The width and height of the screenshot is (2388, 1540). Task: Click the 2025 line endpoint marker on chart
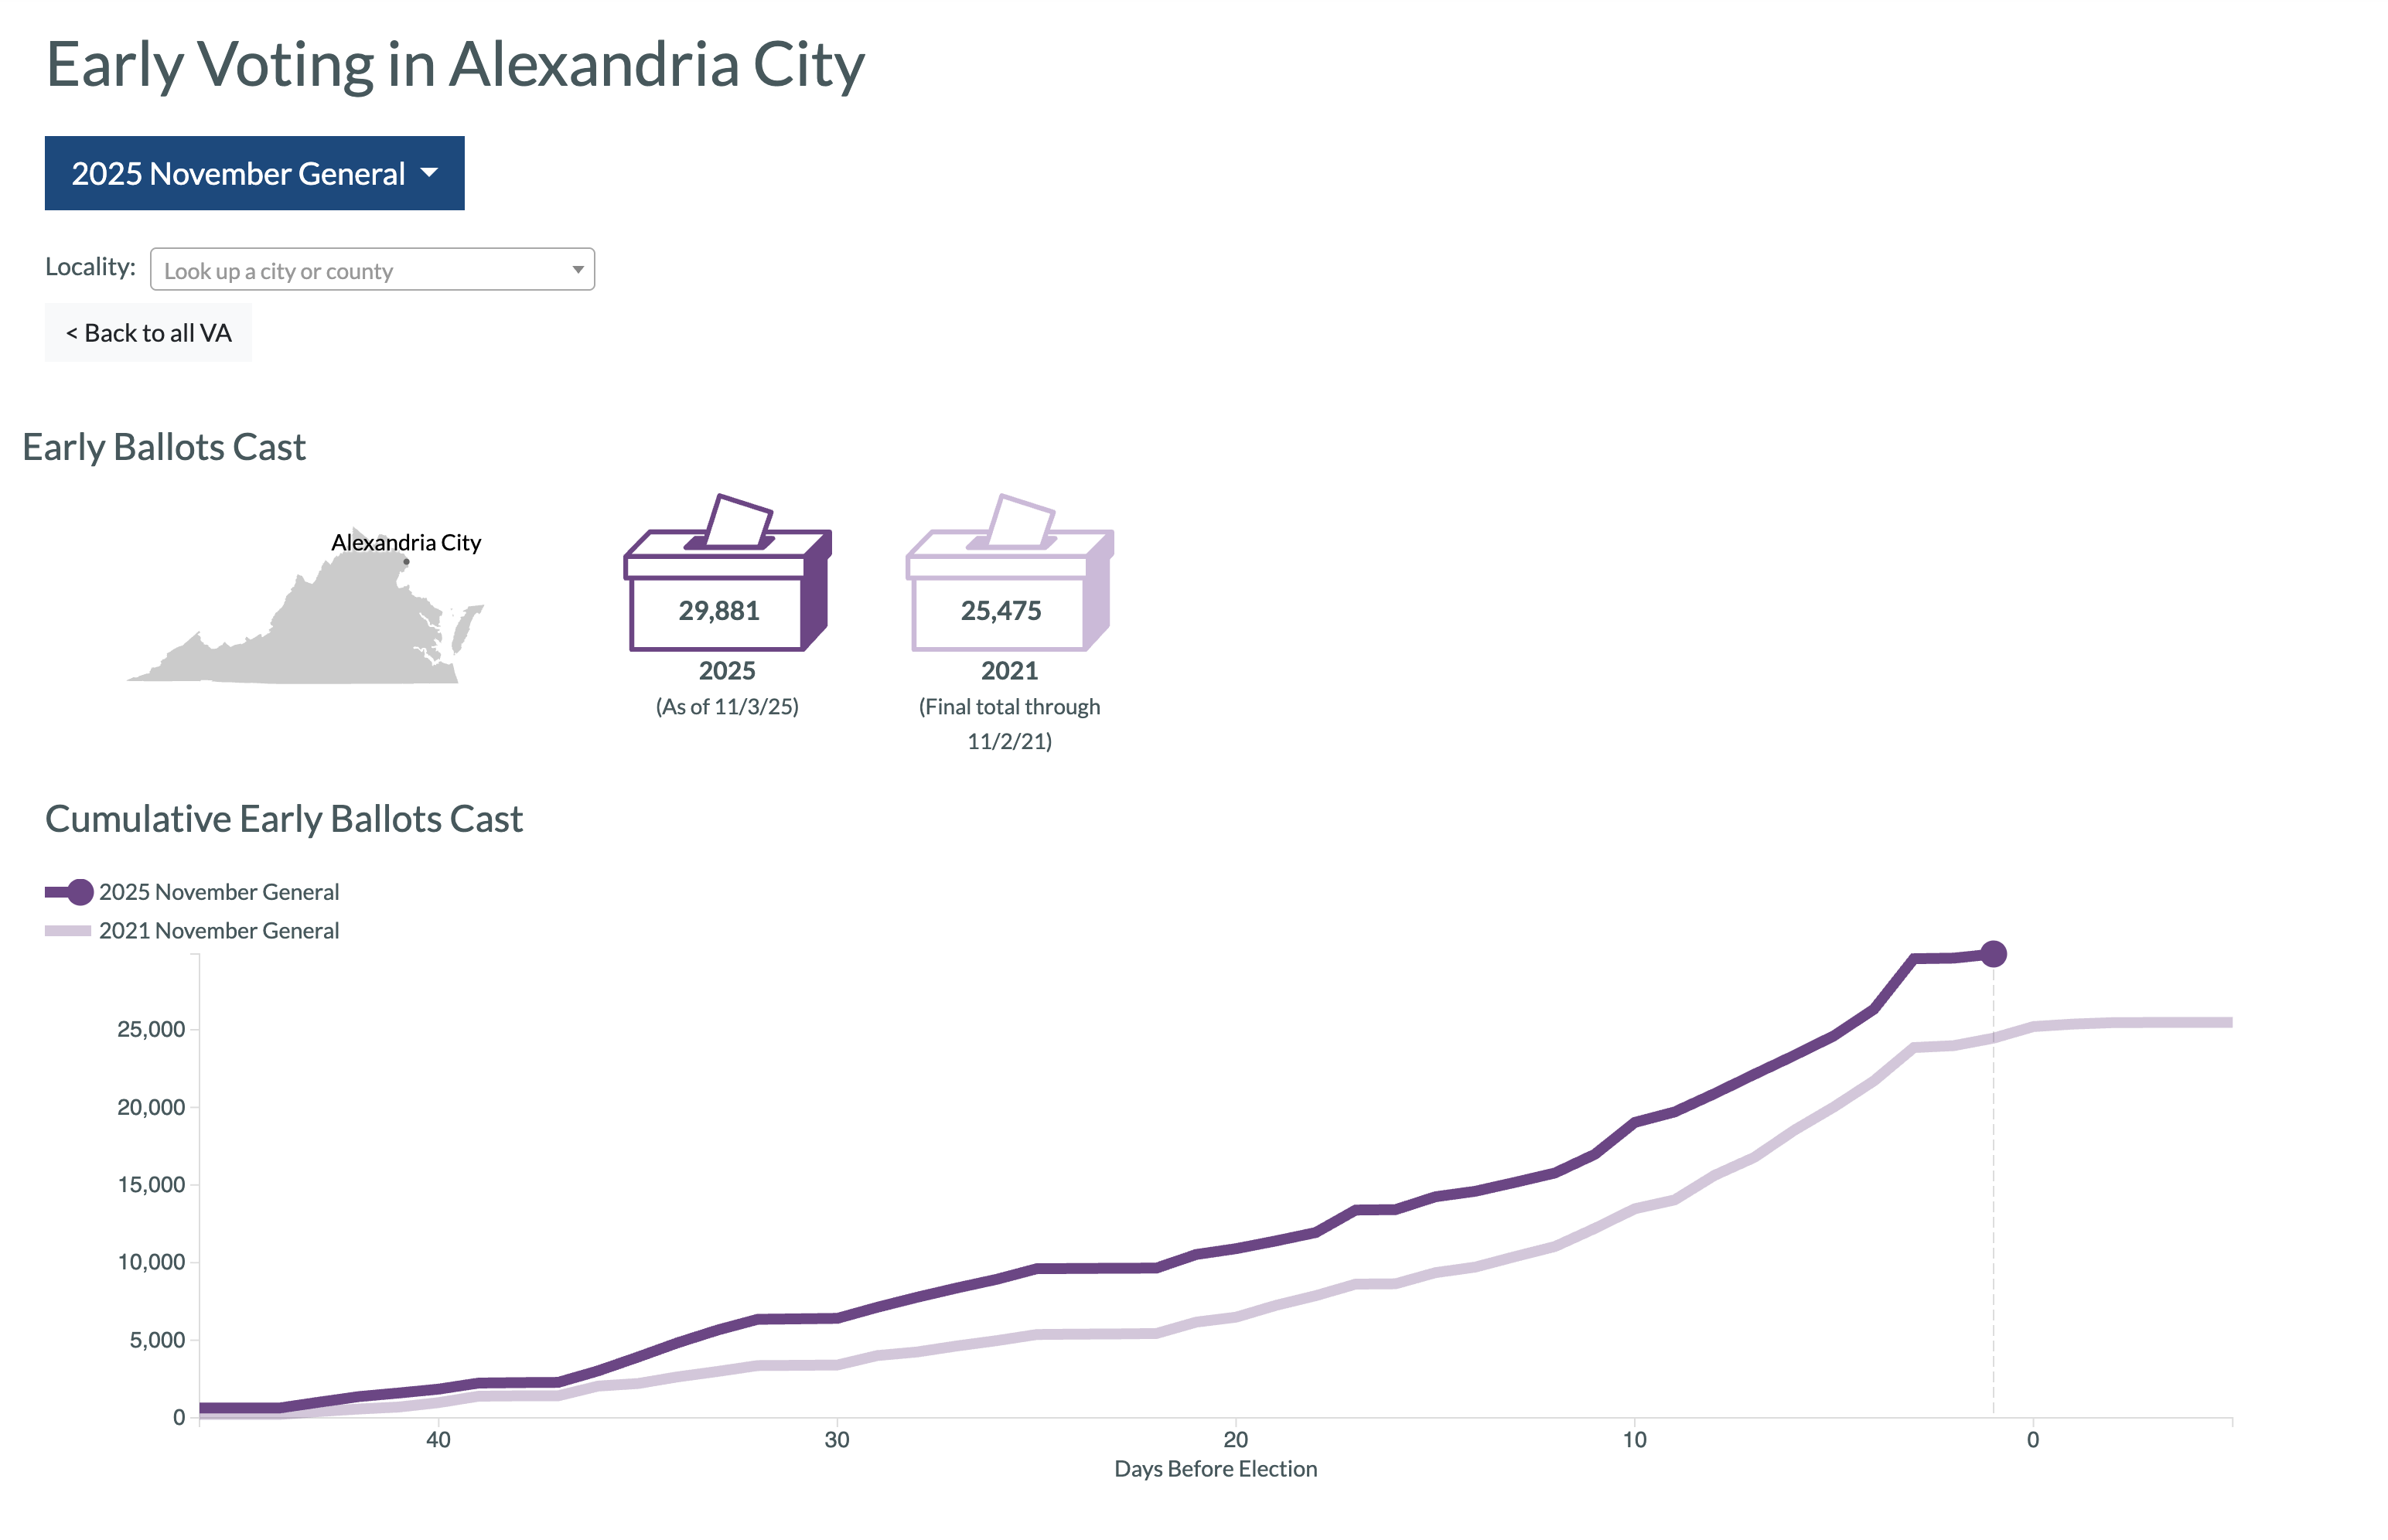[x=1993, y=954]
